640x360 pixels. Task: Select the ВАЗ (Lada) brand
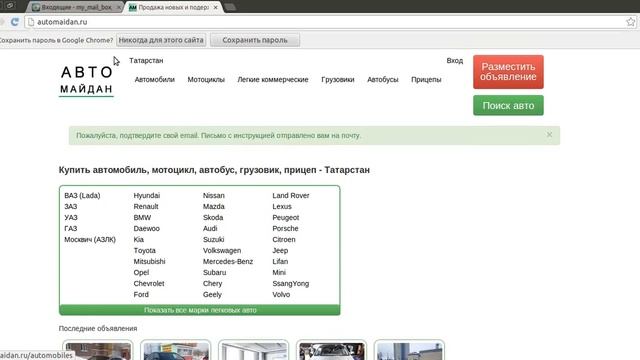coord(82,196)
